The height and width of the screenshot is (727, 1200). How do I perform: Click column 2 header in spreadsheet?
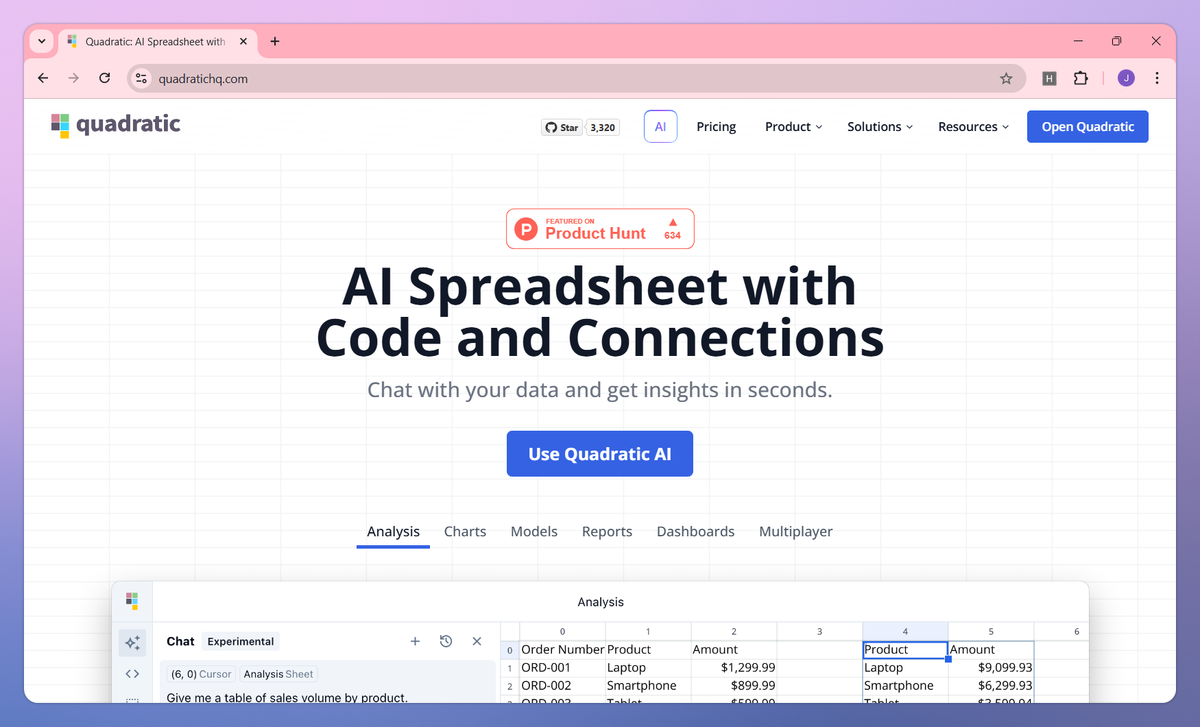pyautogui.click(x=734, y=631)
